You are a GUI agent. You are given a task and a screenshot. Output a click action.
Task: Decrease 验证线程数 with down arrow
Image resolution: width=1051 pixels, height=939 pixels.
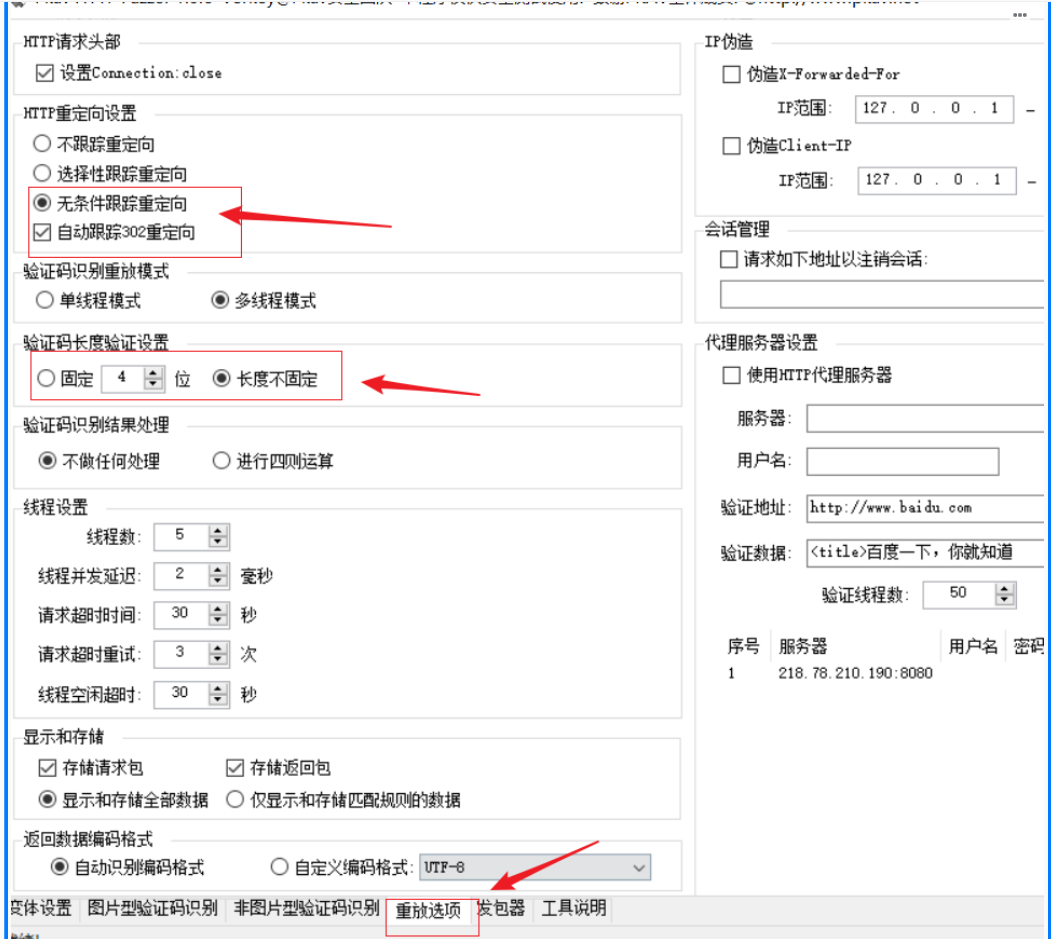pyautogui.click(x=1004, y=600)
